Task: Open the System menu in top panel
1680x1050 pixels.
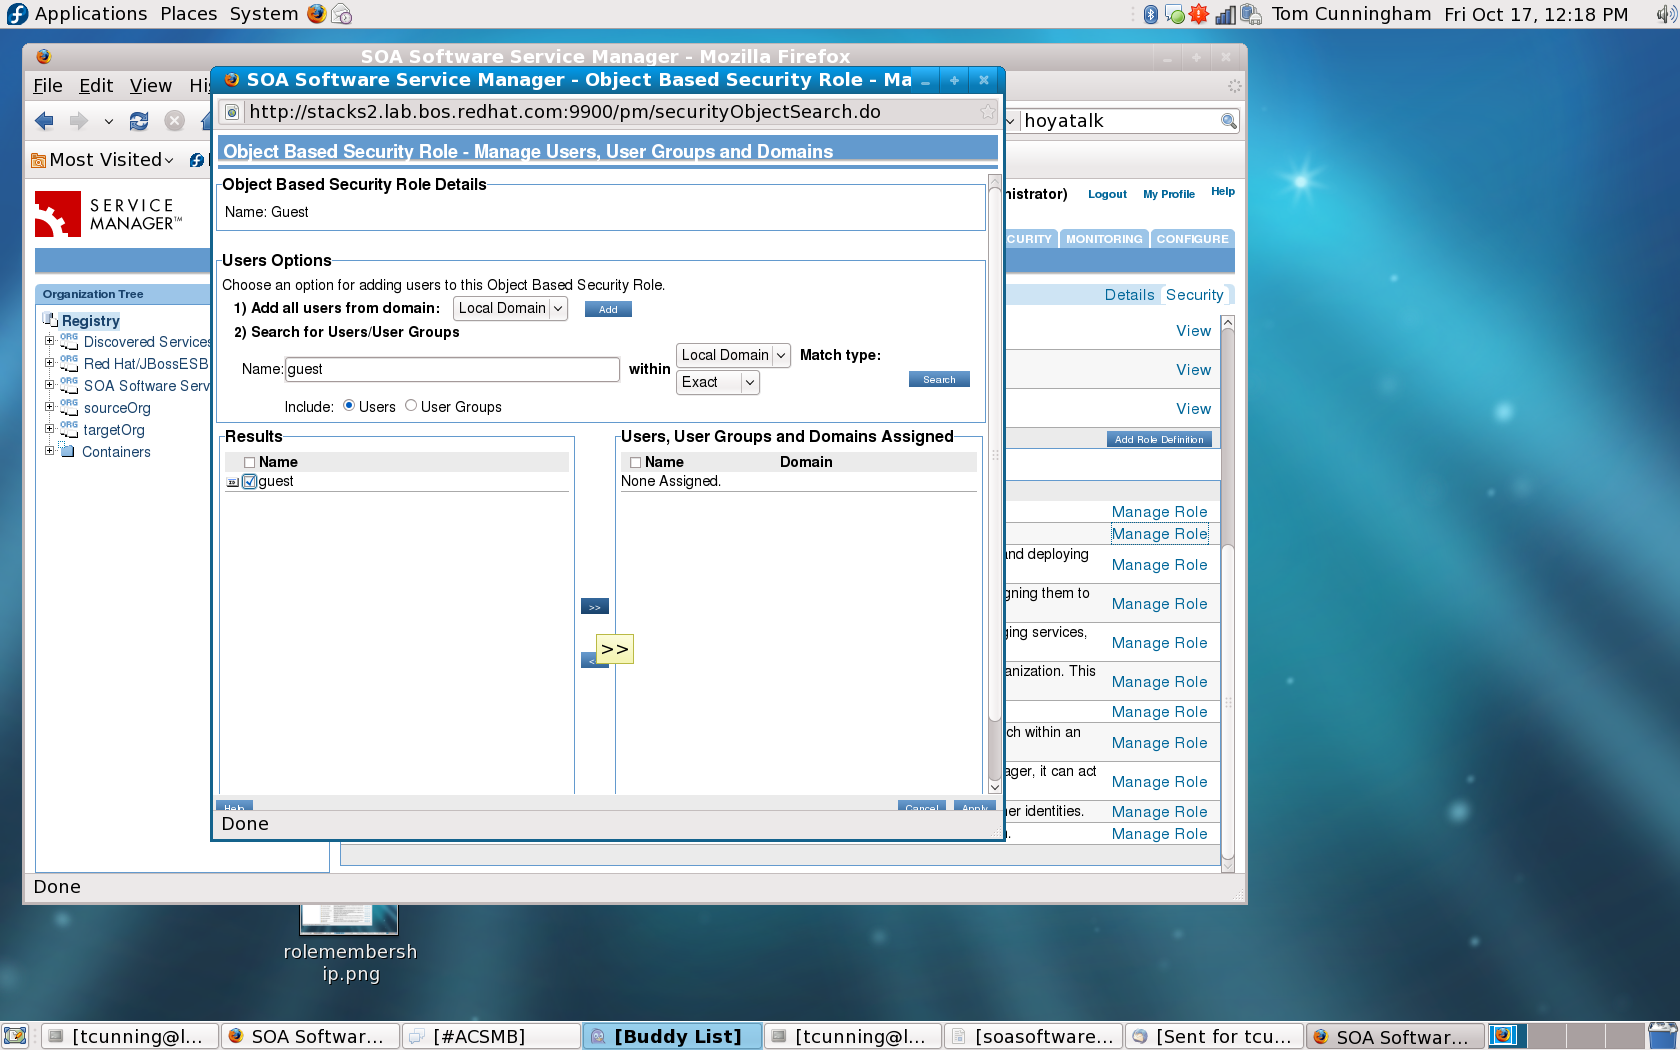Action: (x=264, y=14)
